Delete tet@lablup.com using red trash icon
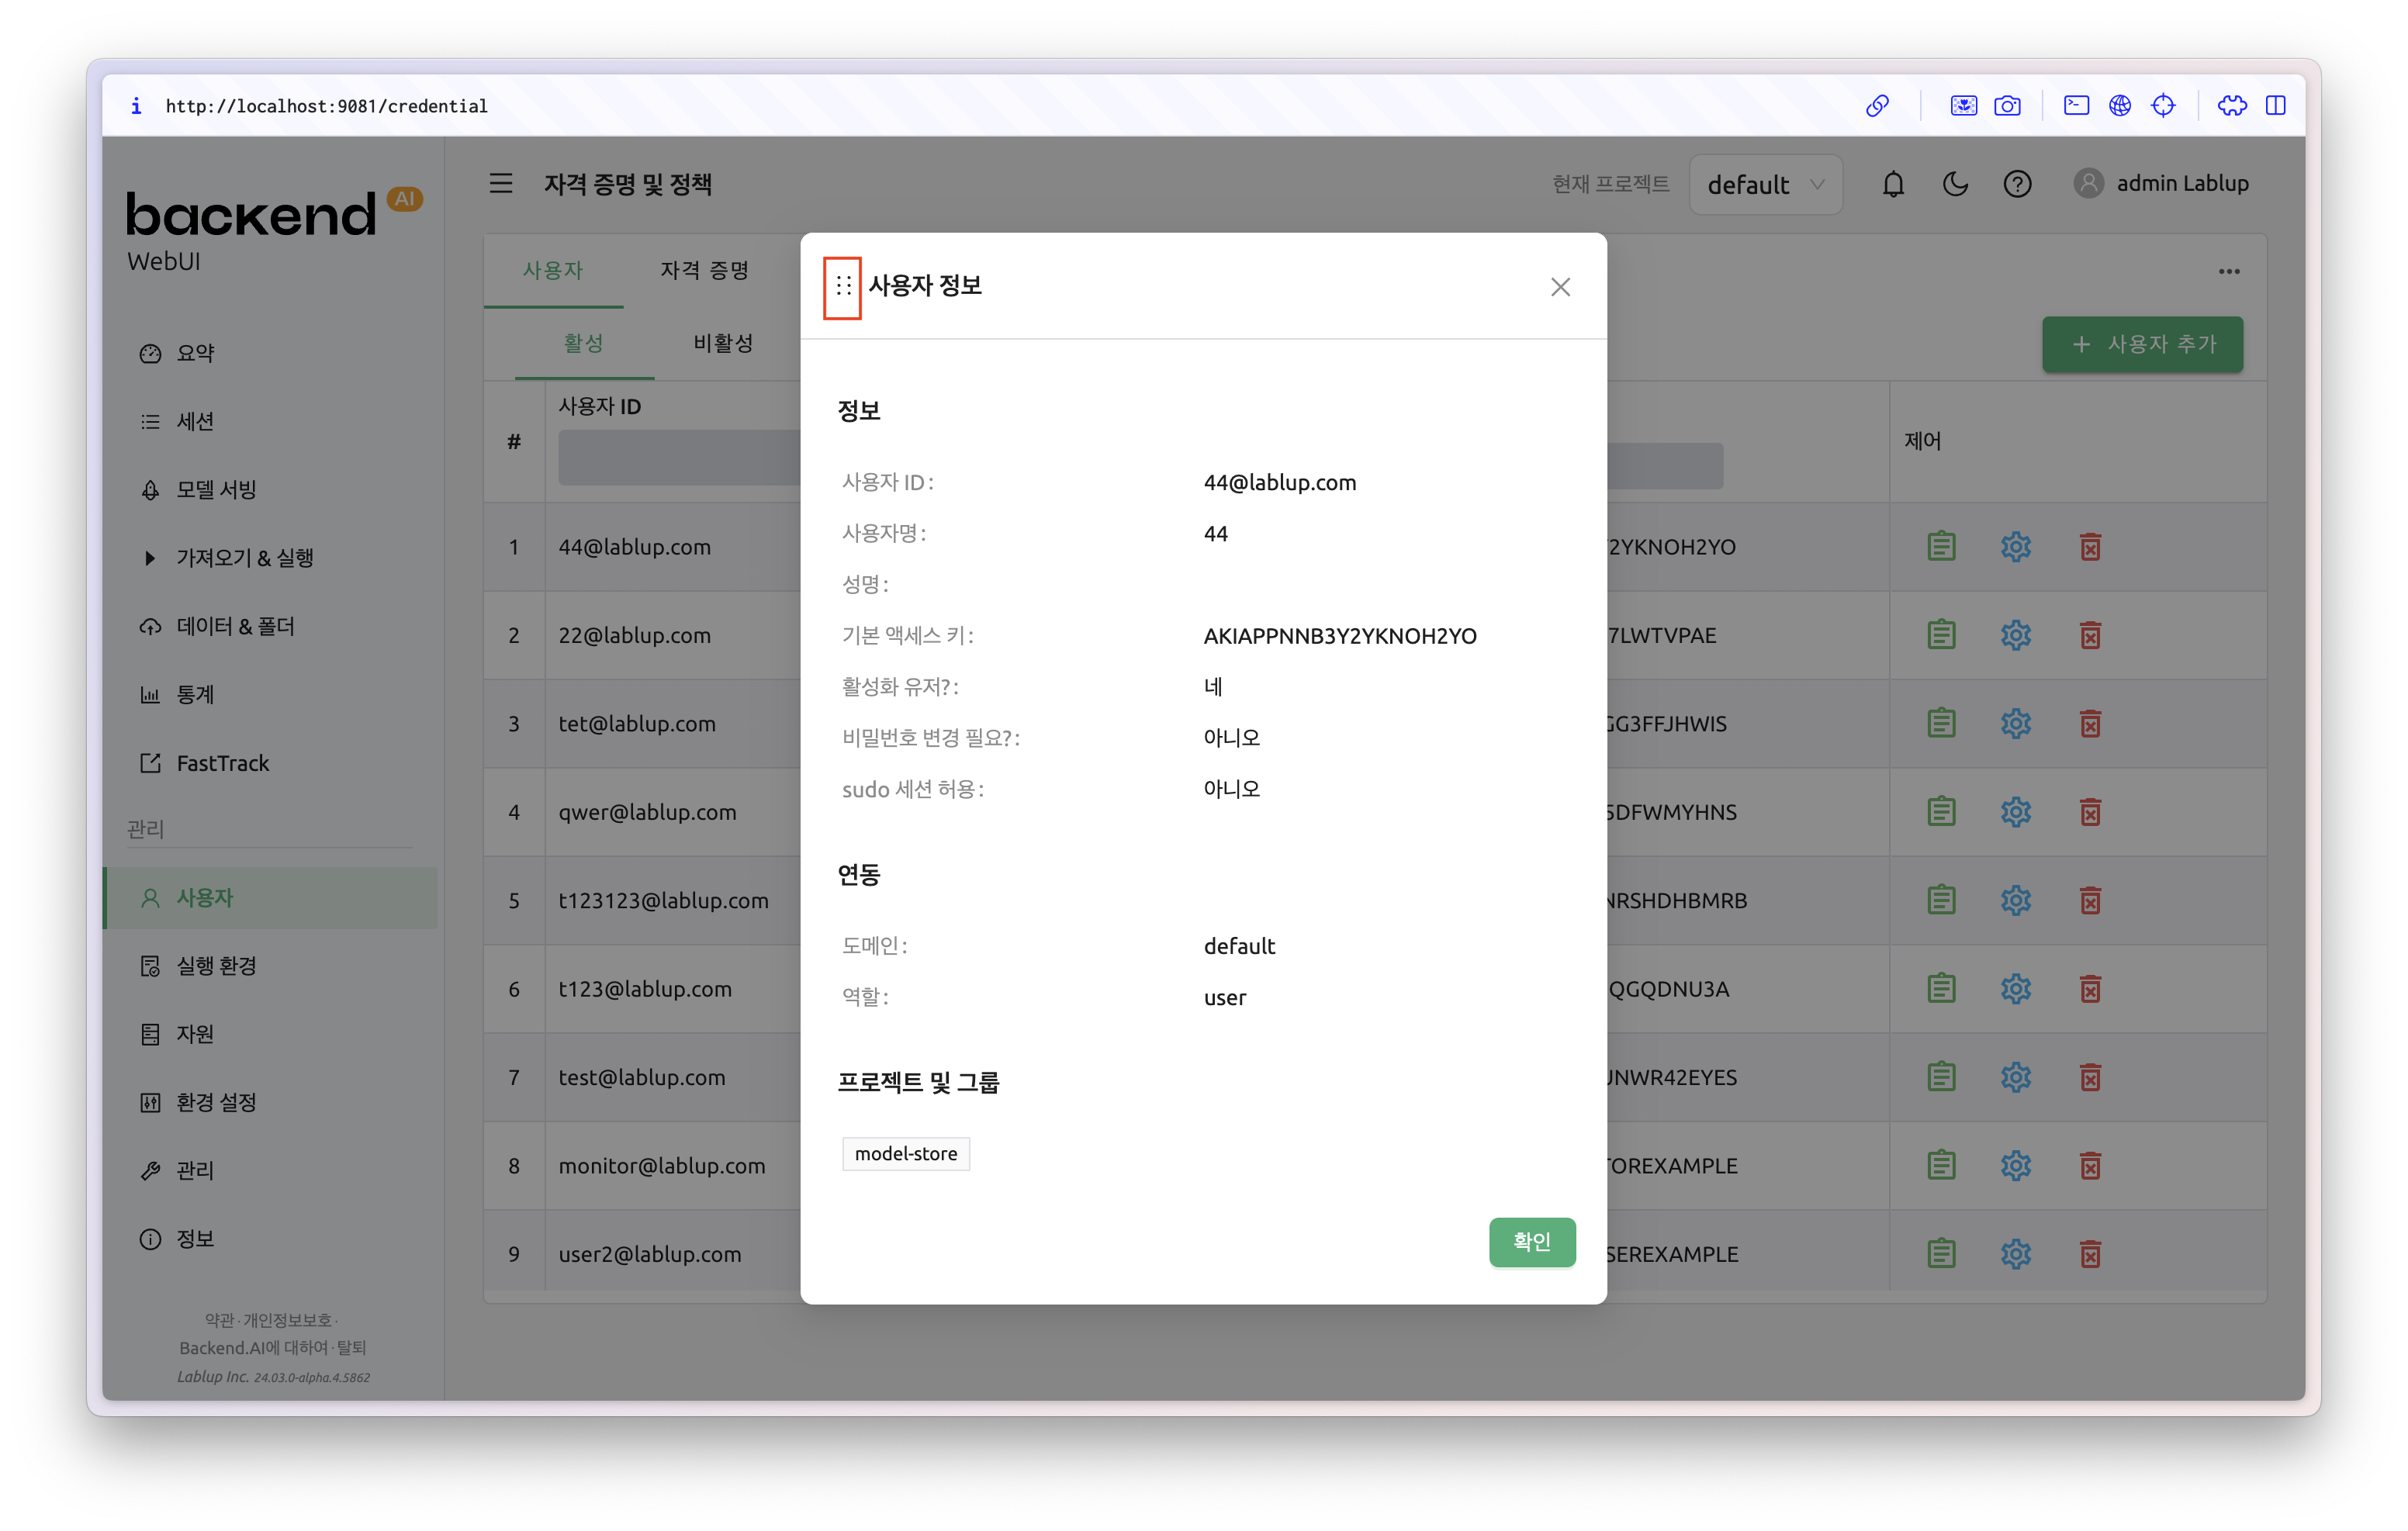Image resolution: width=2408 pixels, height=1531 pixels. (2089, 724)
